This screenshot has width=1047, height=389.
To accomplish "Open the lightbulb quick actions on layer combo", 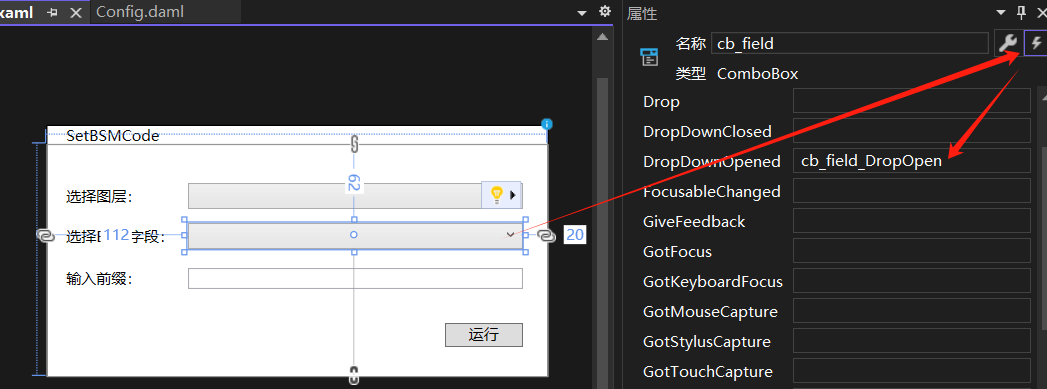I will pos(496,195).
